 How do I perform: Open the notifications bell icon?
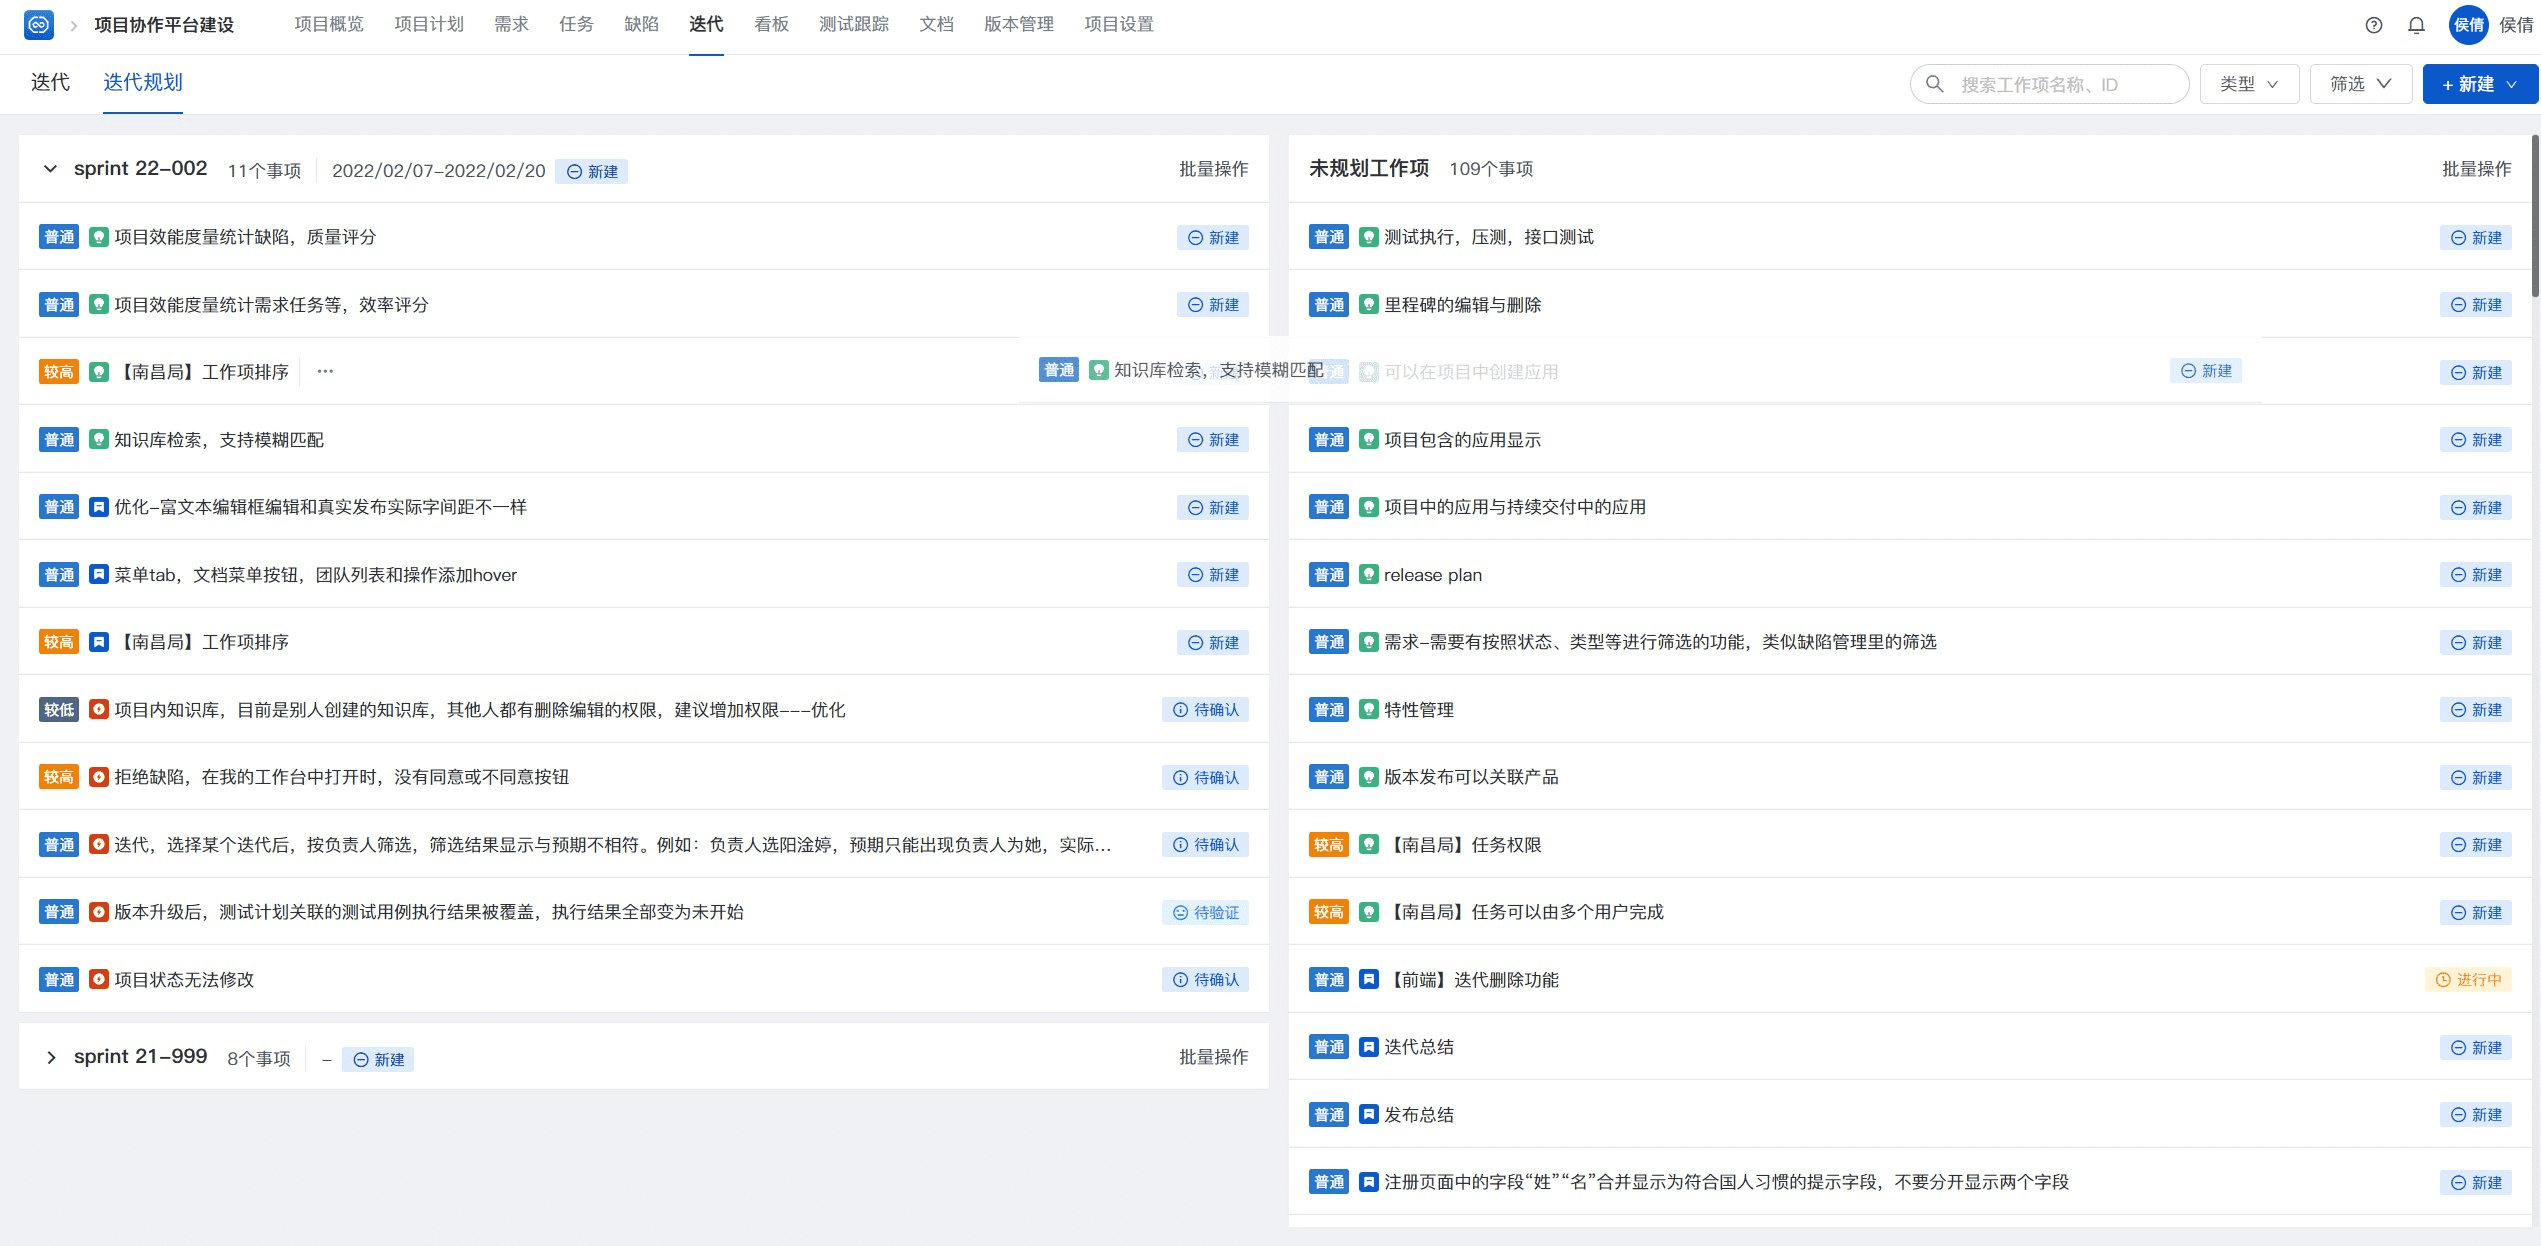pyautogui.click(x=2416, y=25)
